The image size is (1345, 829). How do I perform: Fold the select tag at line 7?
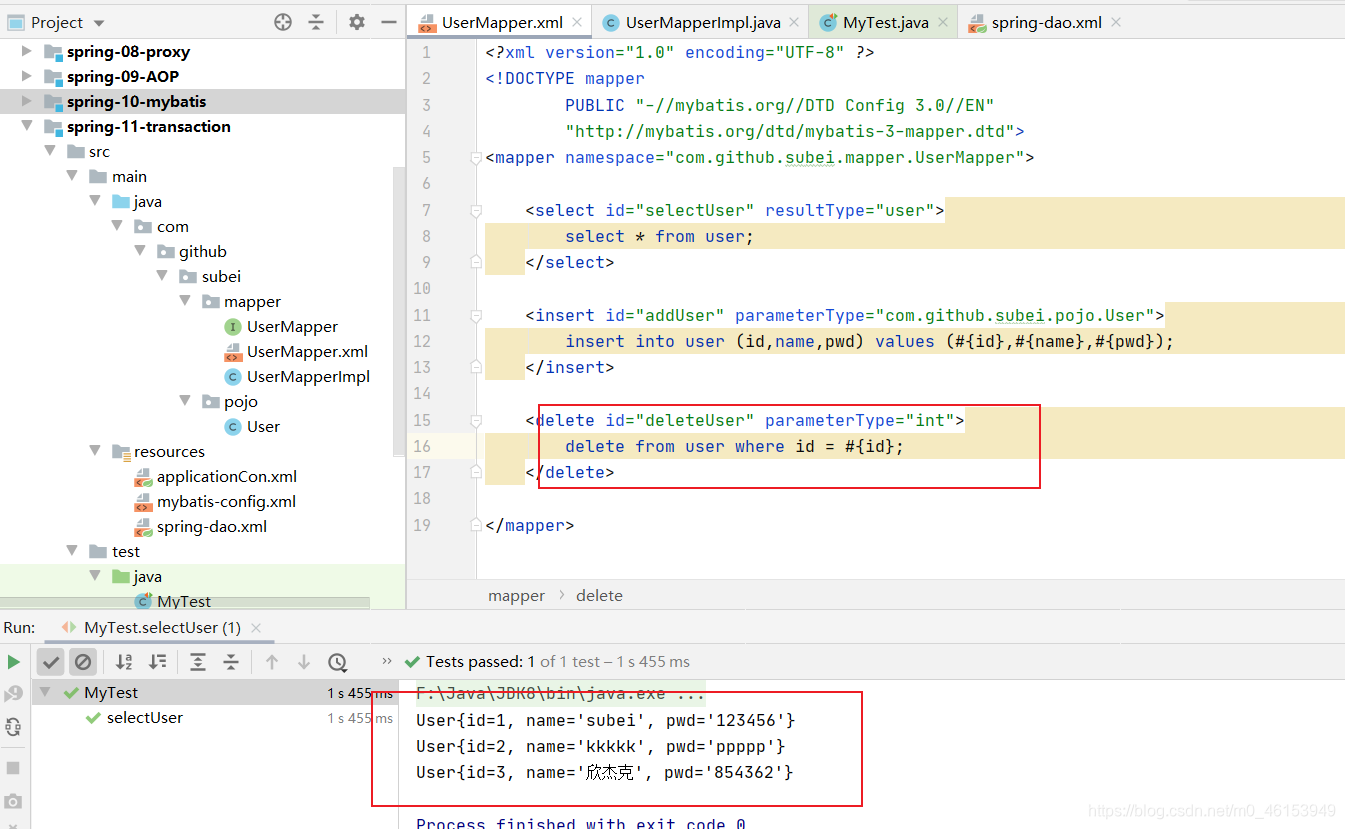coord(476,210)
